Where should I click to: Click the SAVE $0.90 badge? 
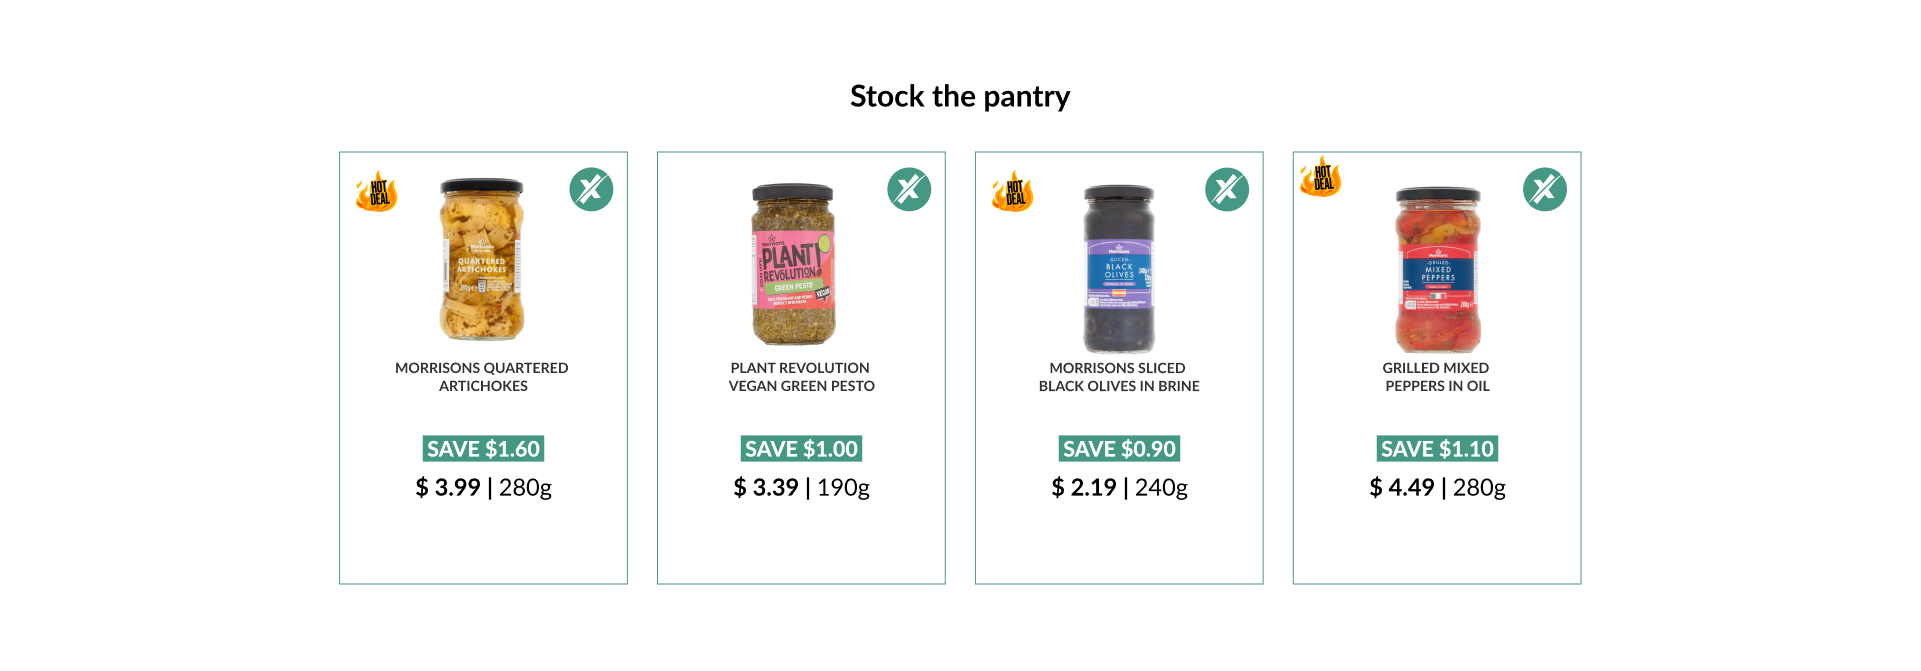coord(1119,449)
